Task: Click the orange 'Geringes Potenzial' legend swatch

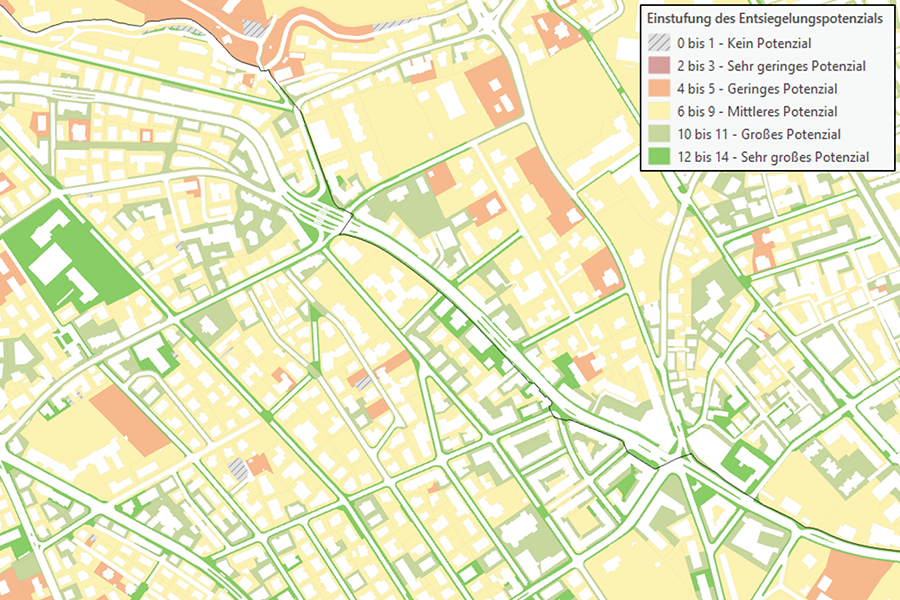Action: tap(658, 89)
